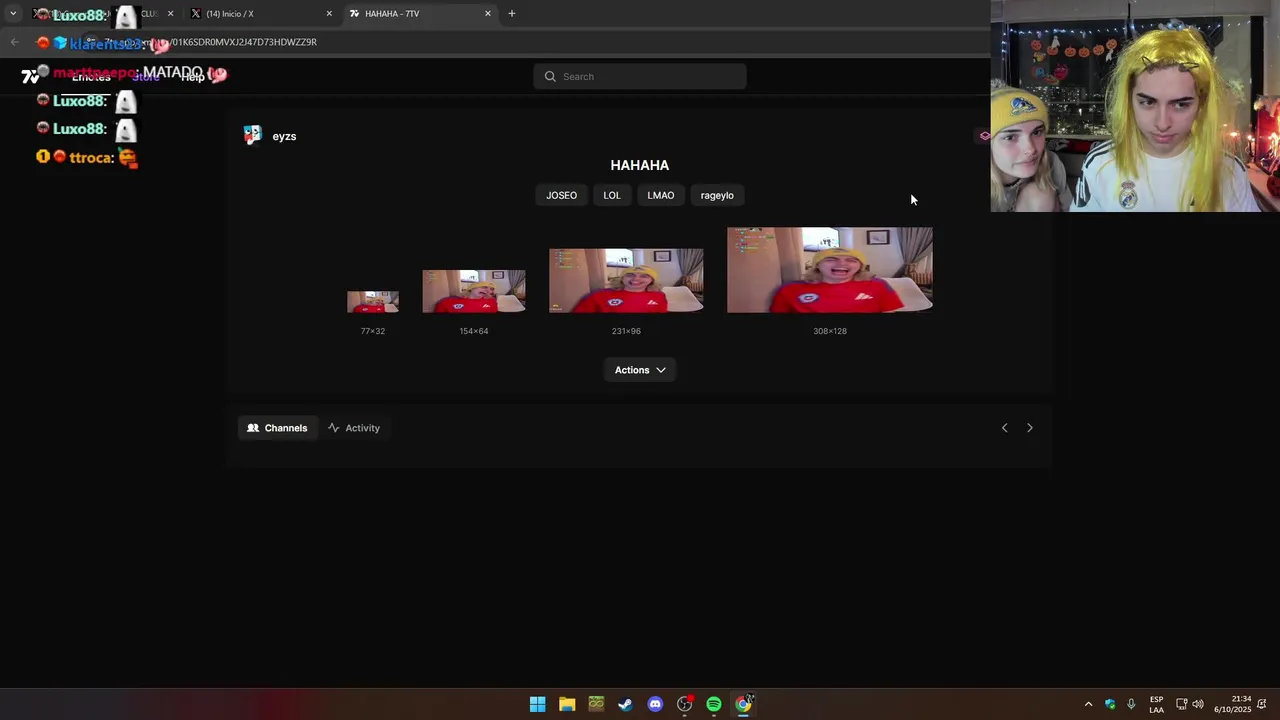Switch to the Inicio / X tab
Viewport: 1280px width, 720px height.
(262, 14)
